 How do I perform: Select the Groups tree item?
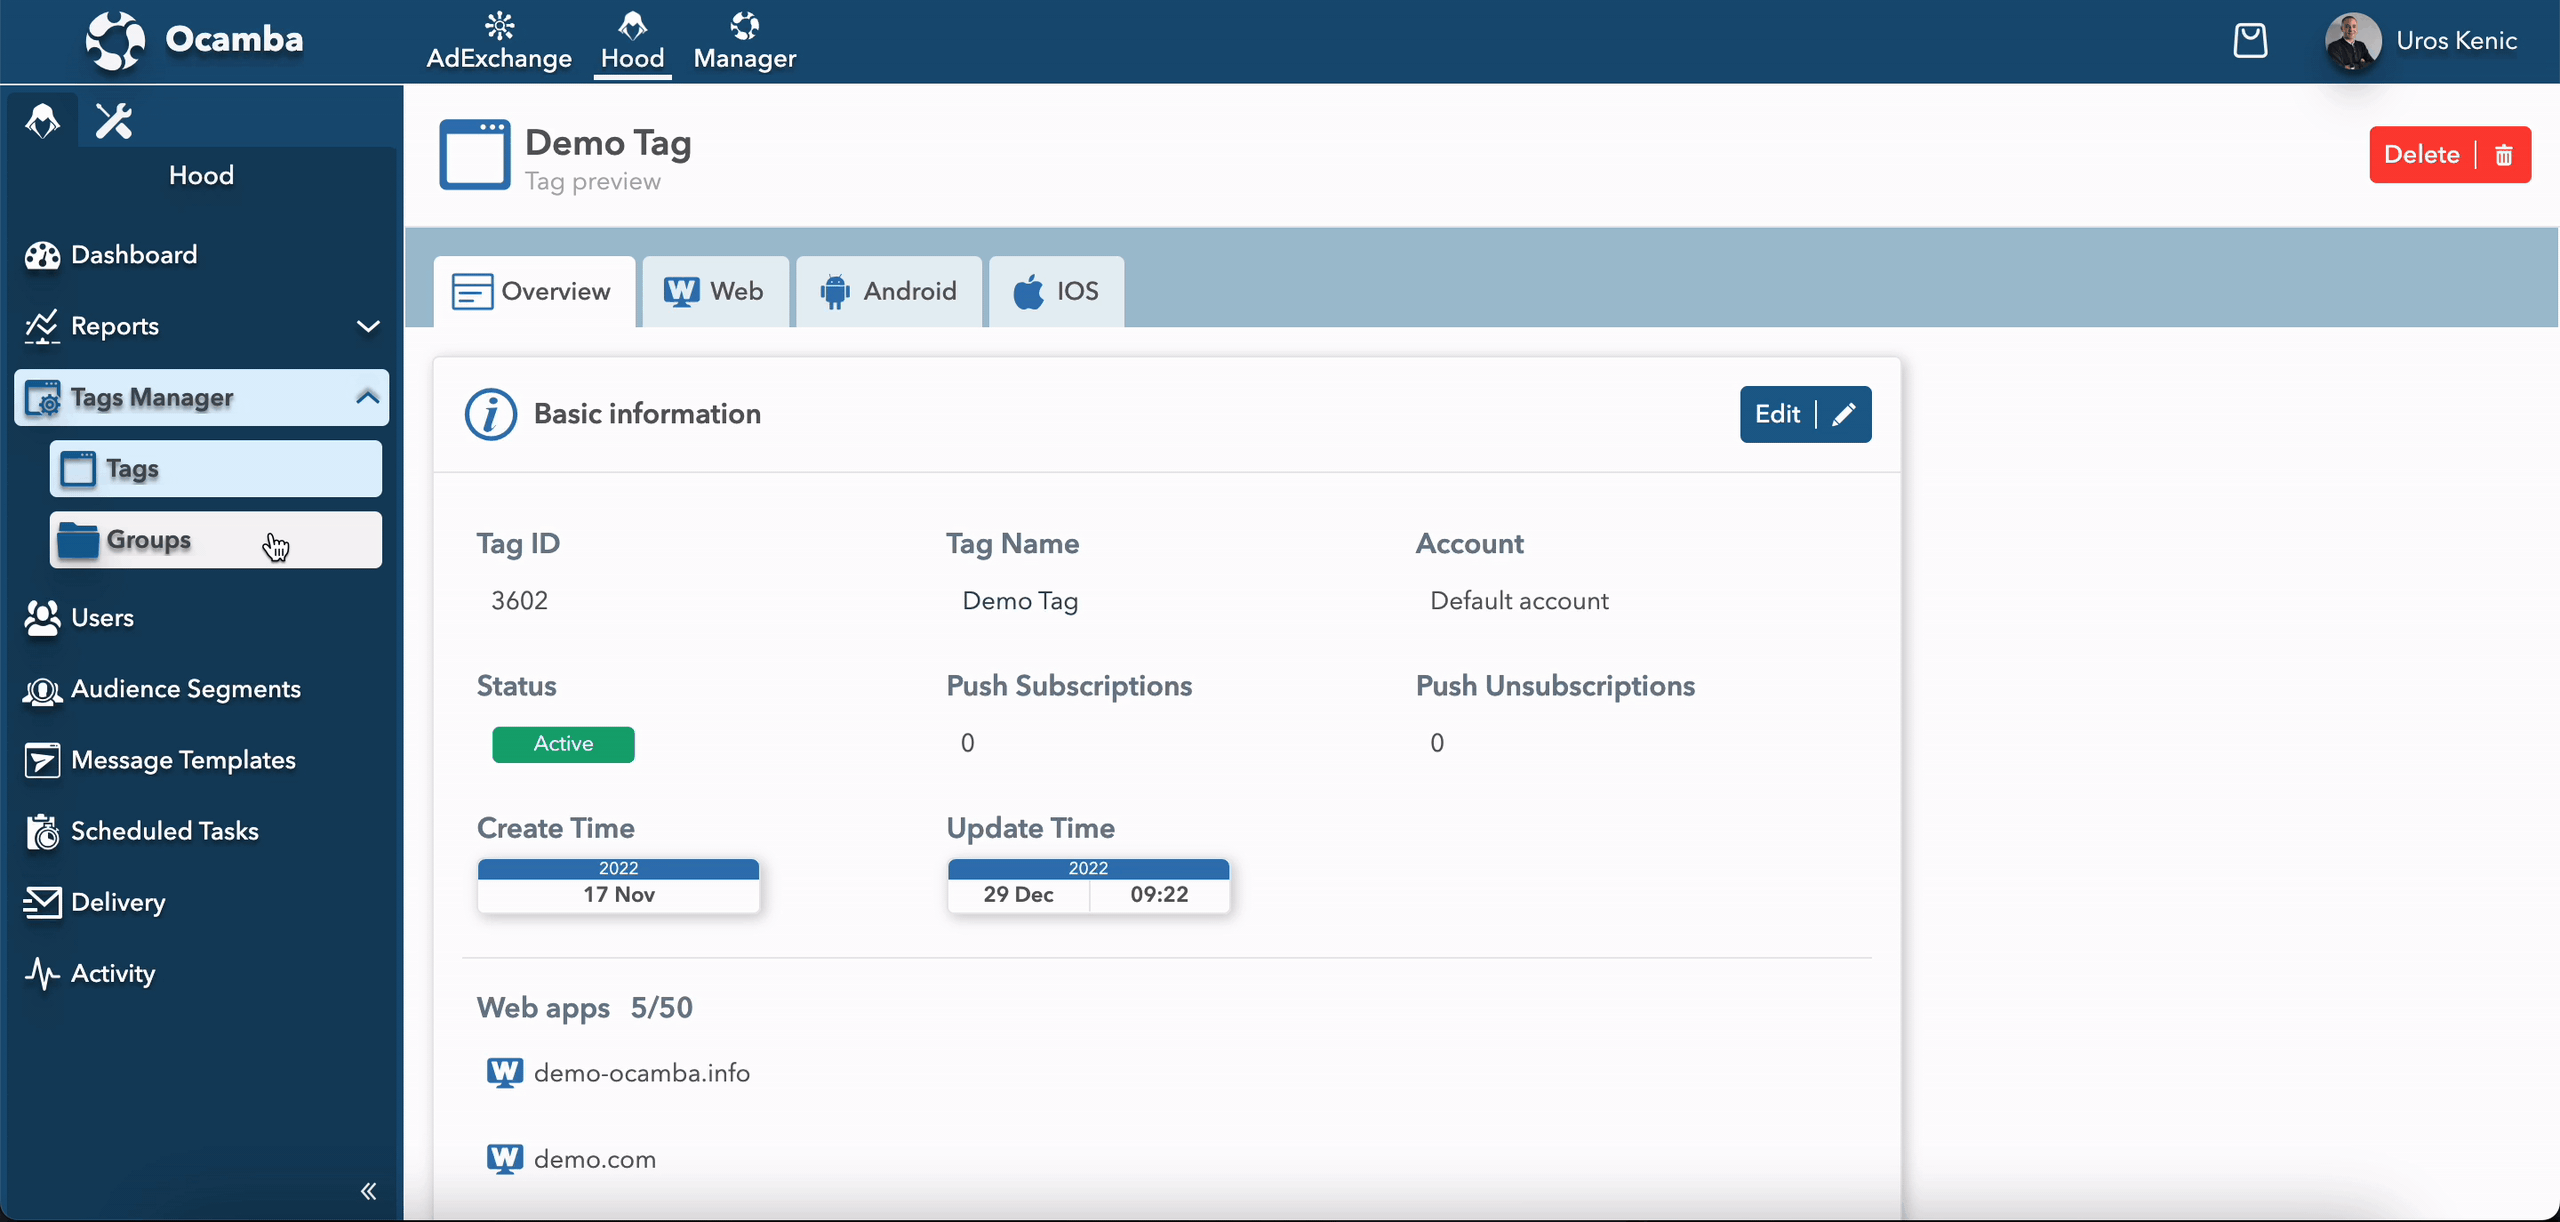[x=214, y=539]
